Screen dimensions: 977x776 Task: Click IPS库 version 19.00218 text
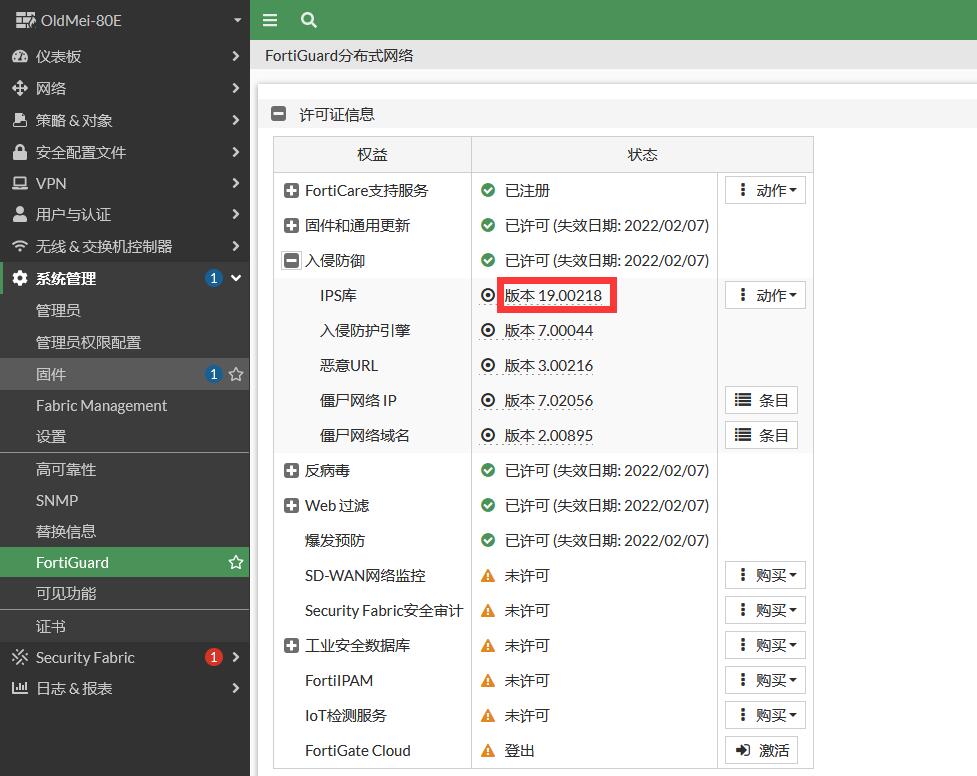(x=553, y=295)
